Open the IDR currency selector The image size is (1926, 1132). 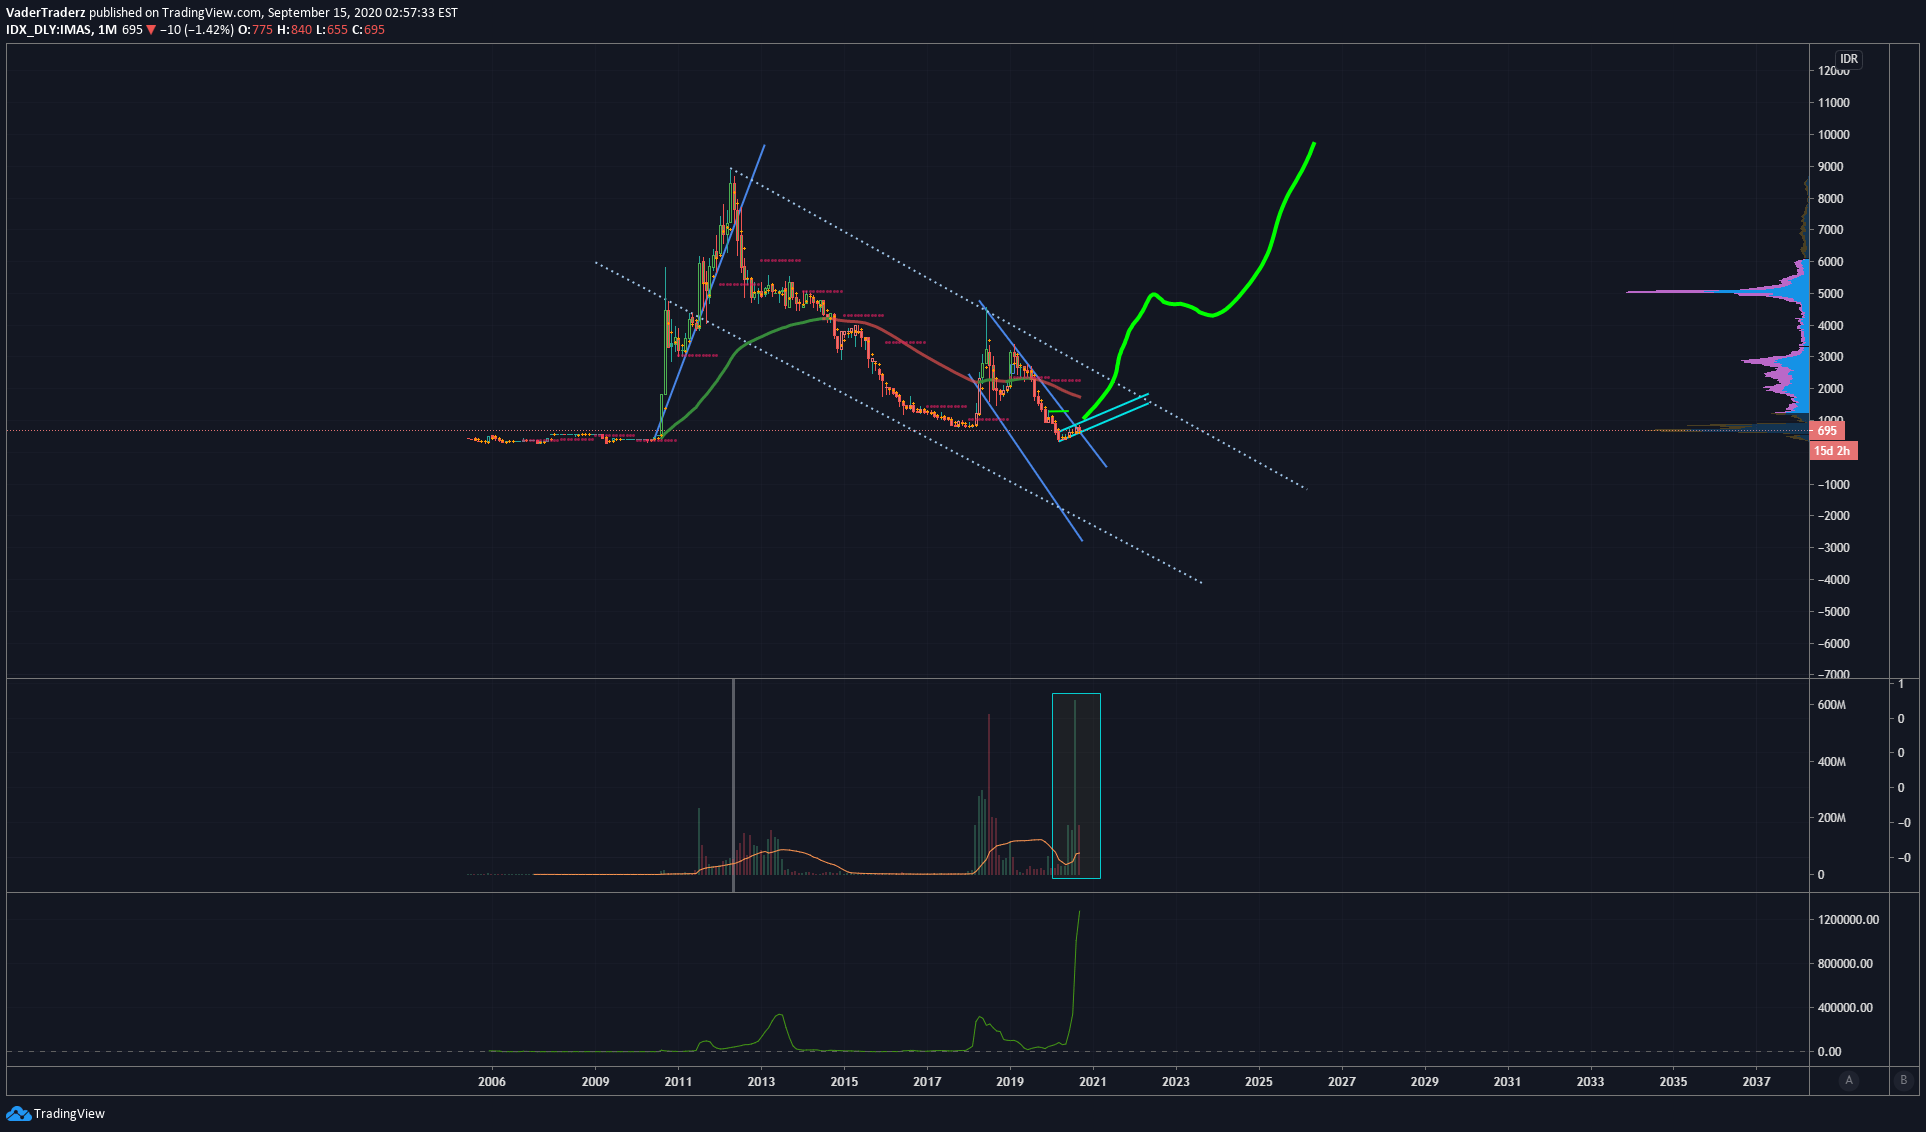[1849, 59]
